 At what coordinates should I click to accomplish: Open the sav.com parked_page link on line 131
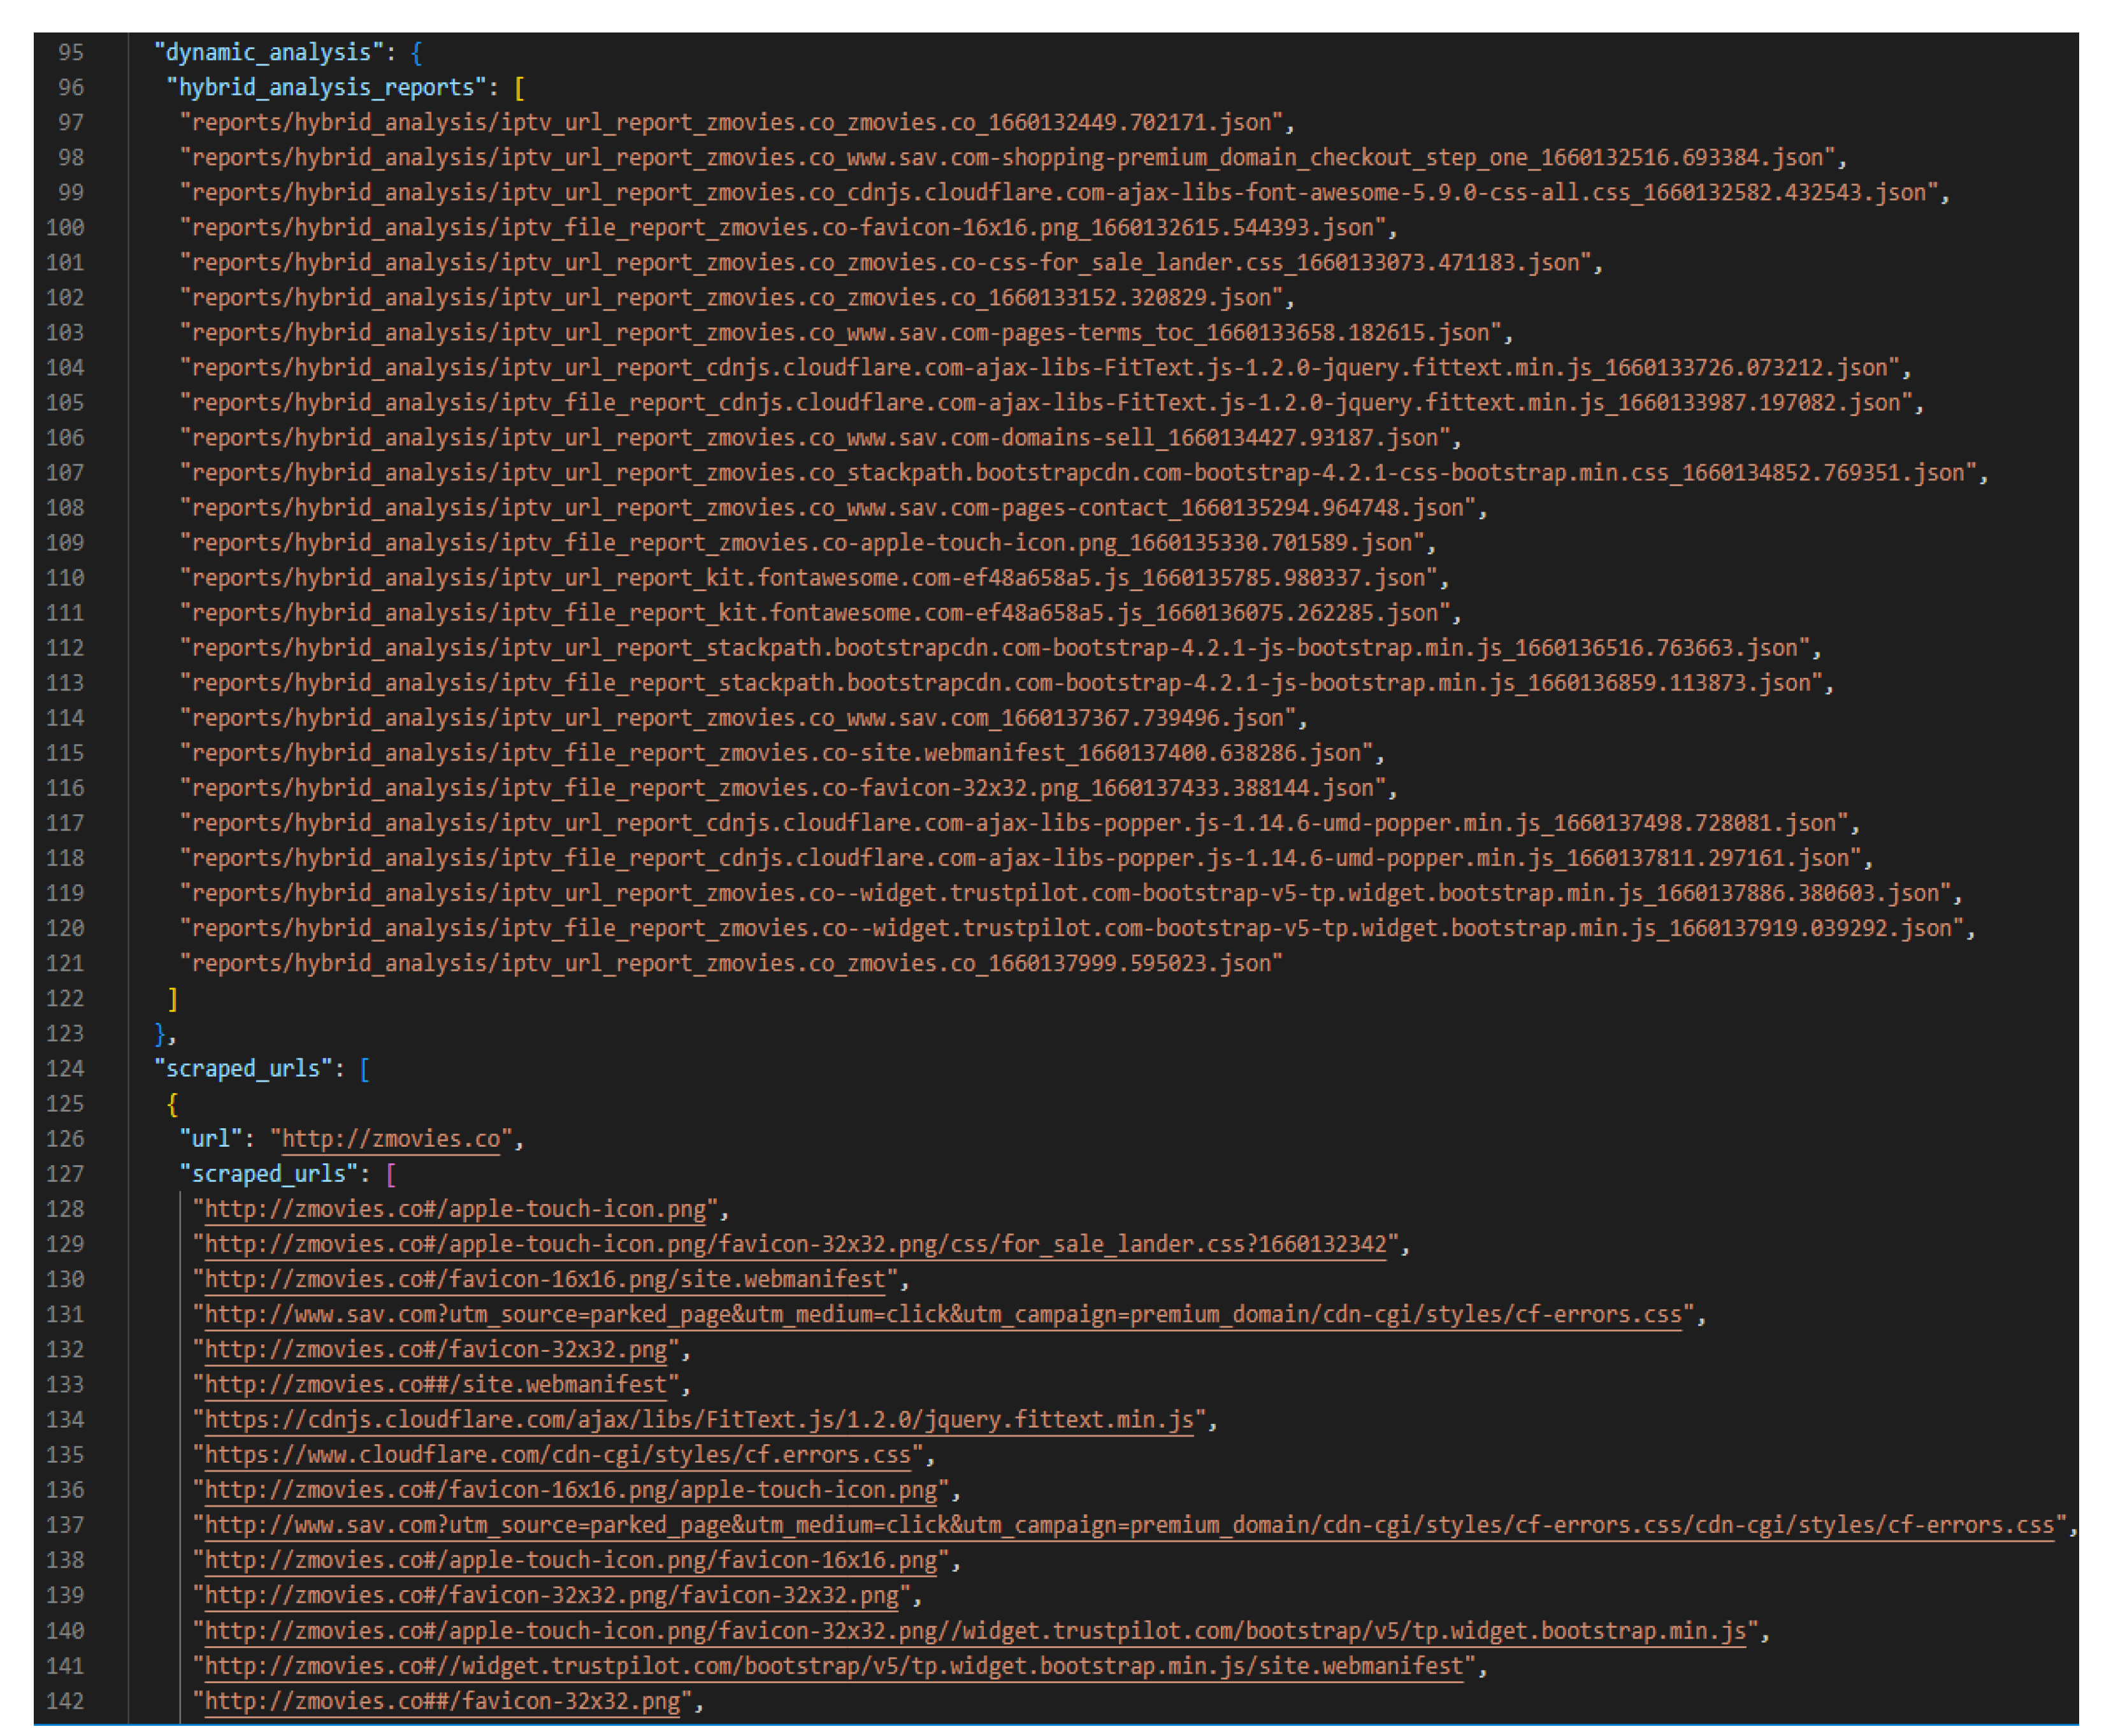[x=940, y=1315]
